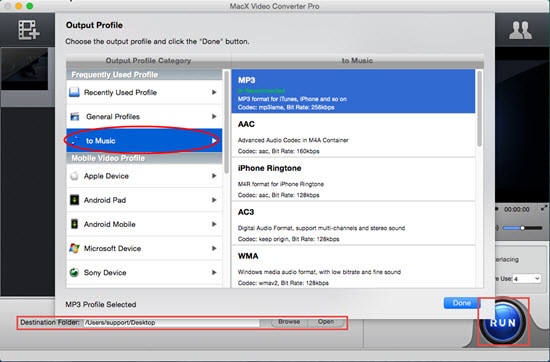Click the Android Mobile icon
550x362 pixels.
coord(74,224)
